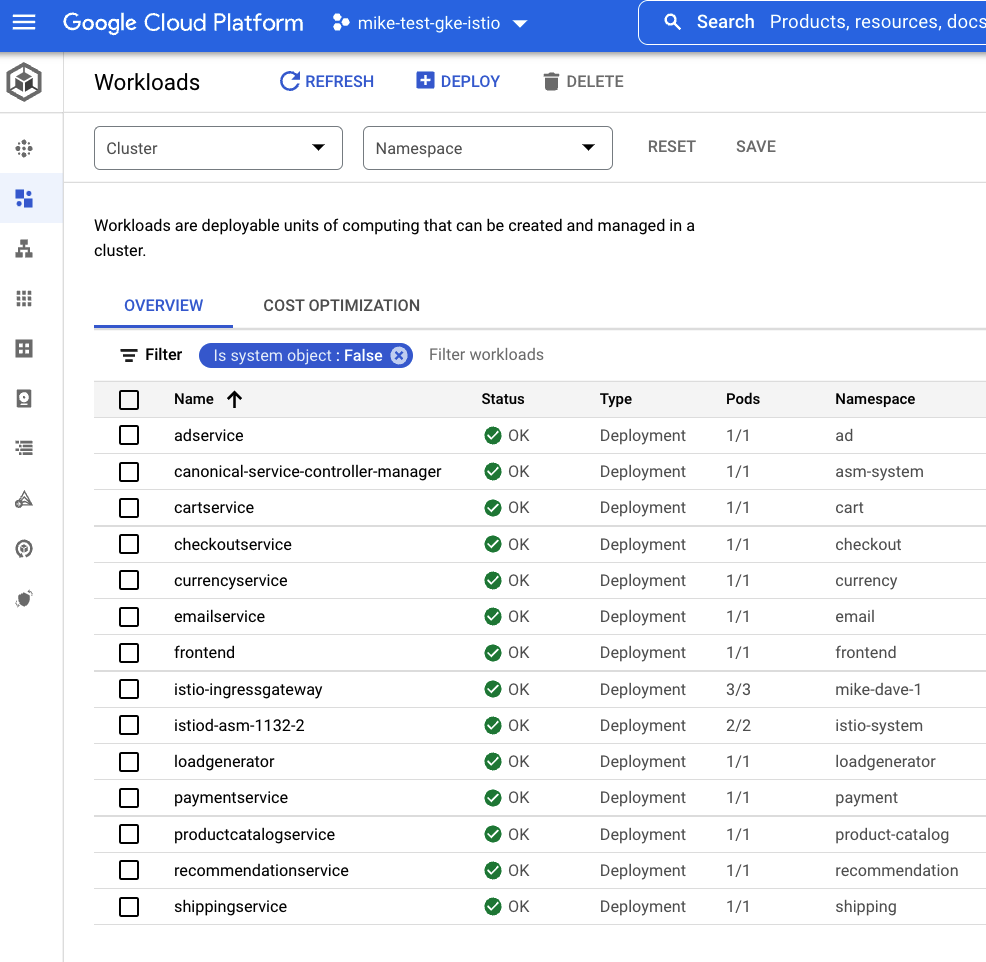Viewport: 986px width, 962px height.
Task: Click the green OK status icon for loadgenerator
Action: (493, 761)
